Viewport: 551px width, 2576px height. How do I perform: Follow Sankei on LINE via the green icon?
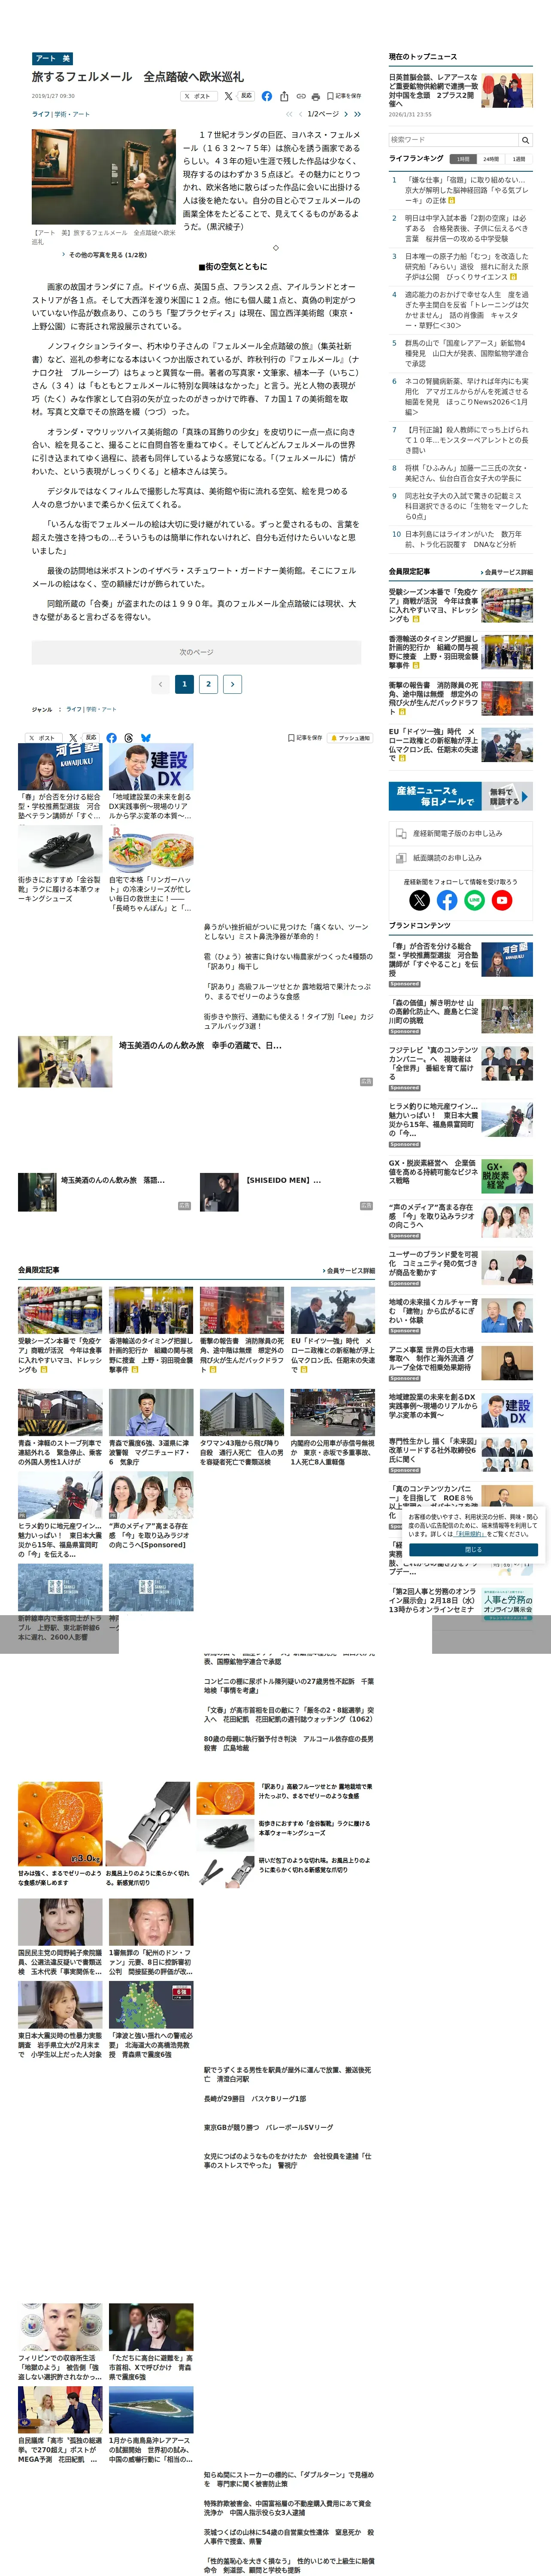474,900
